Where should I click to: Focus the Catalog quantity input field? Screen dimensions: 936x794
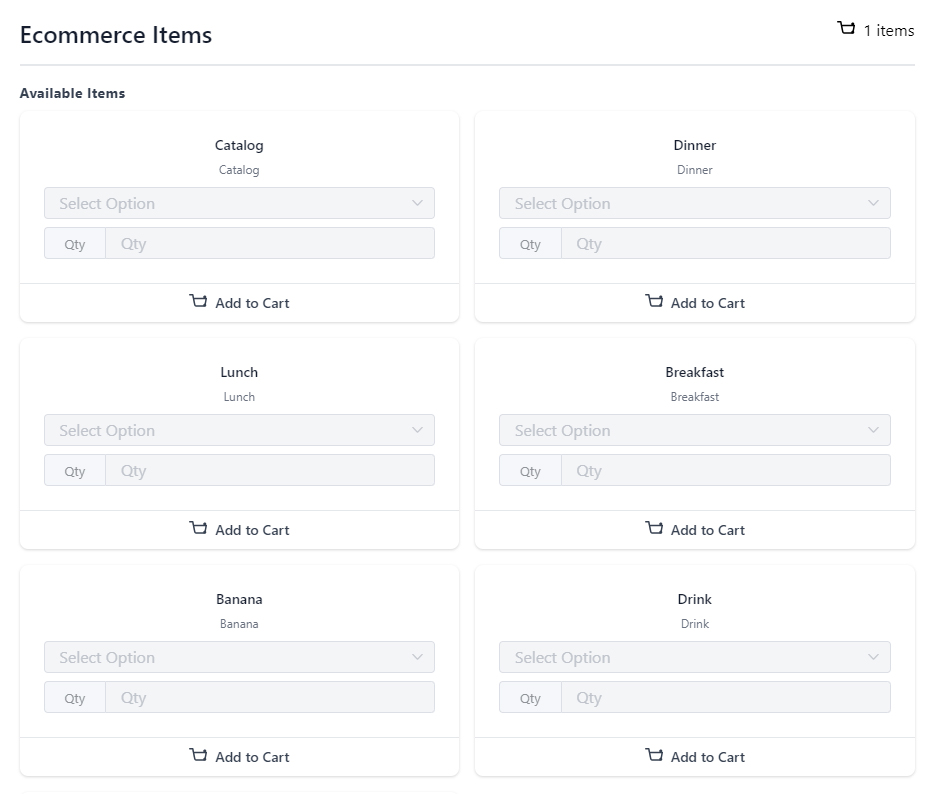[269, 243]
